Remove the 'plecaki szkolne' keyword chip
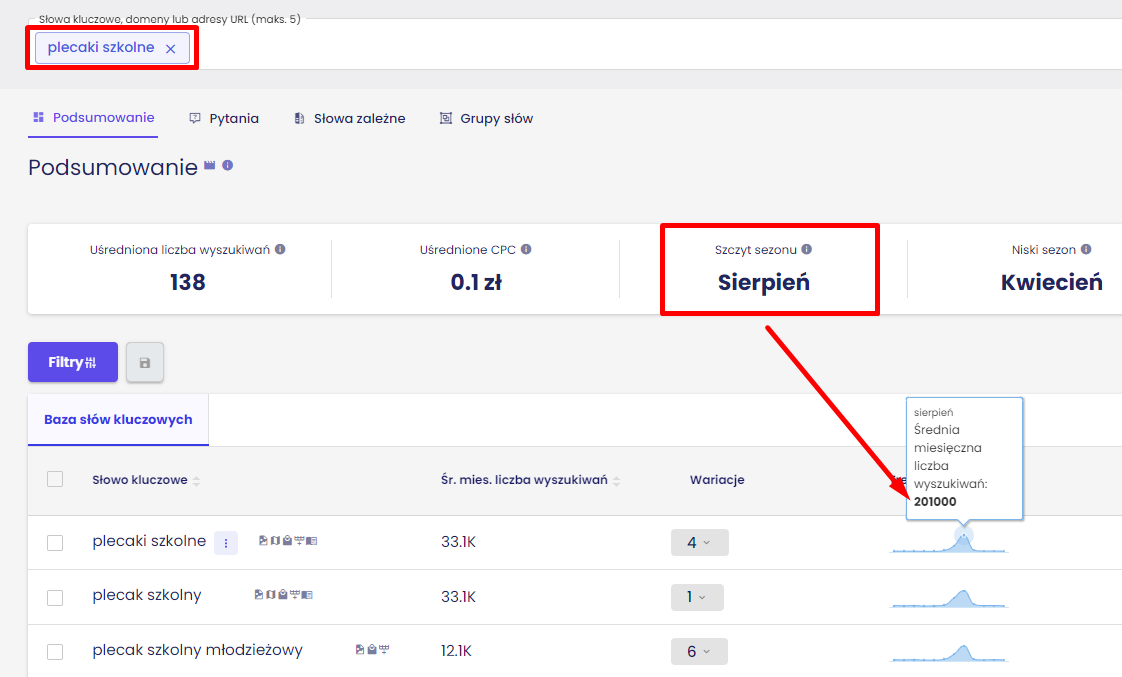1122x677 pixels. coord(170,49)
